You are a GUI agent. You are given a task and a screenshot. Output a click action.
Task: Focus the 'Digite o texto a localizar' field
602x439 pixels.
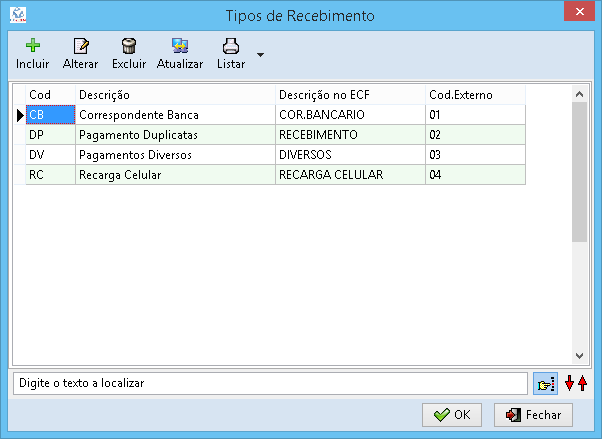tap(270, 383)
